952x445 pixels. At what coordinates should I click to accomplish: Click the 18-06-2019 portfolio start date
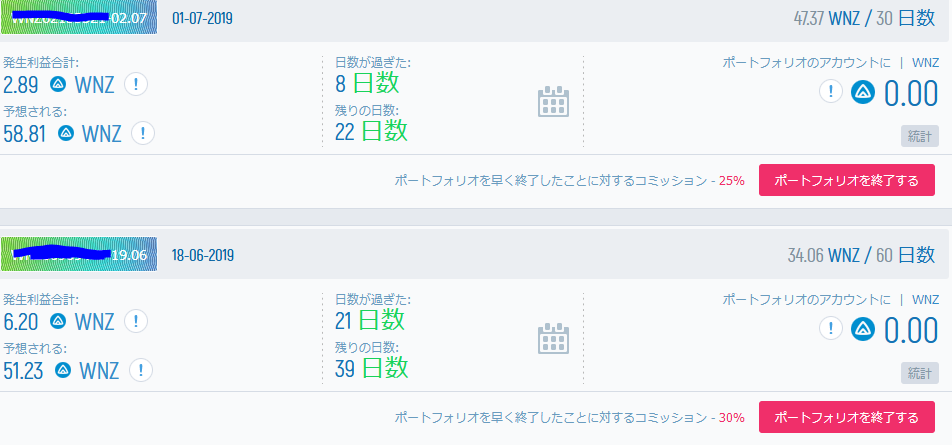tap(203, 255)
